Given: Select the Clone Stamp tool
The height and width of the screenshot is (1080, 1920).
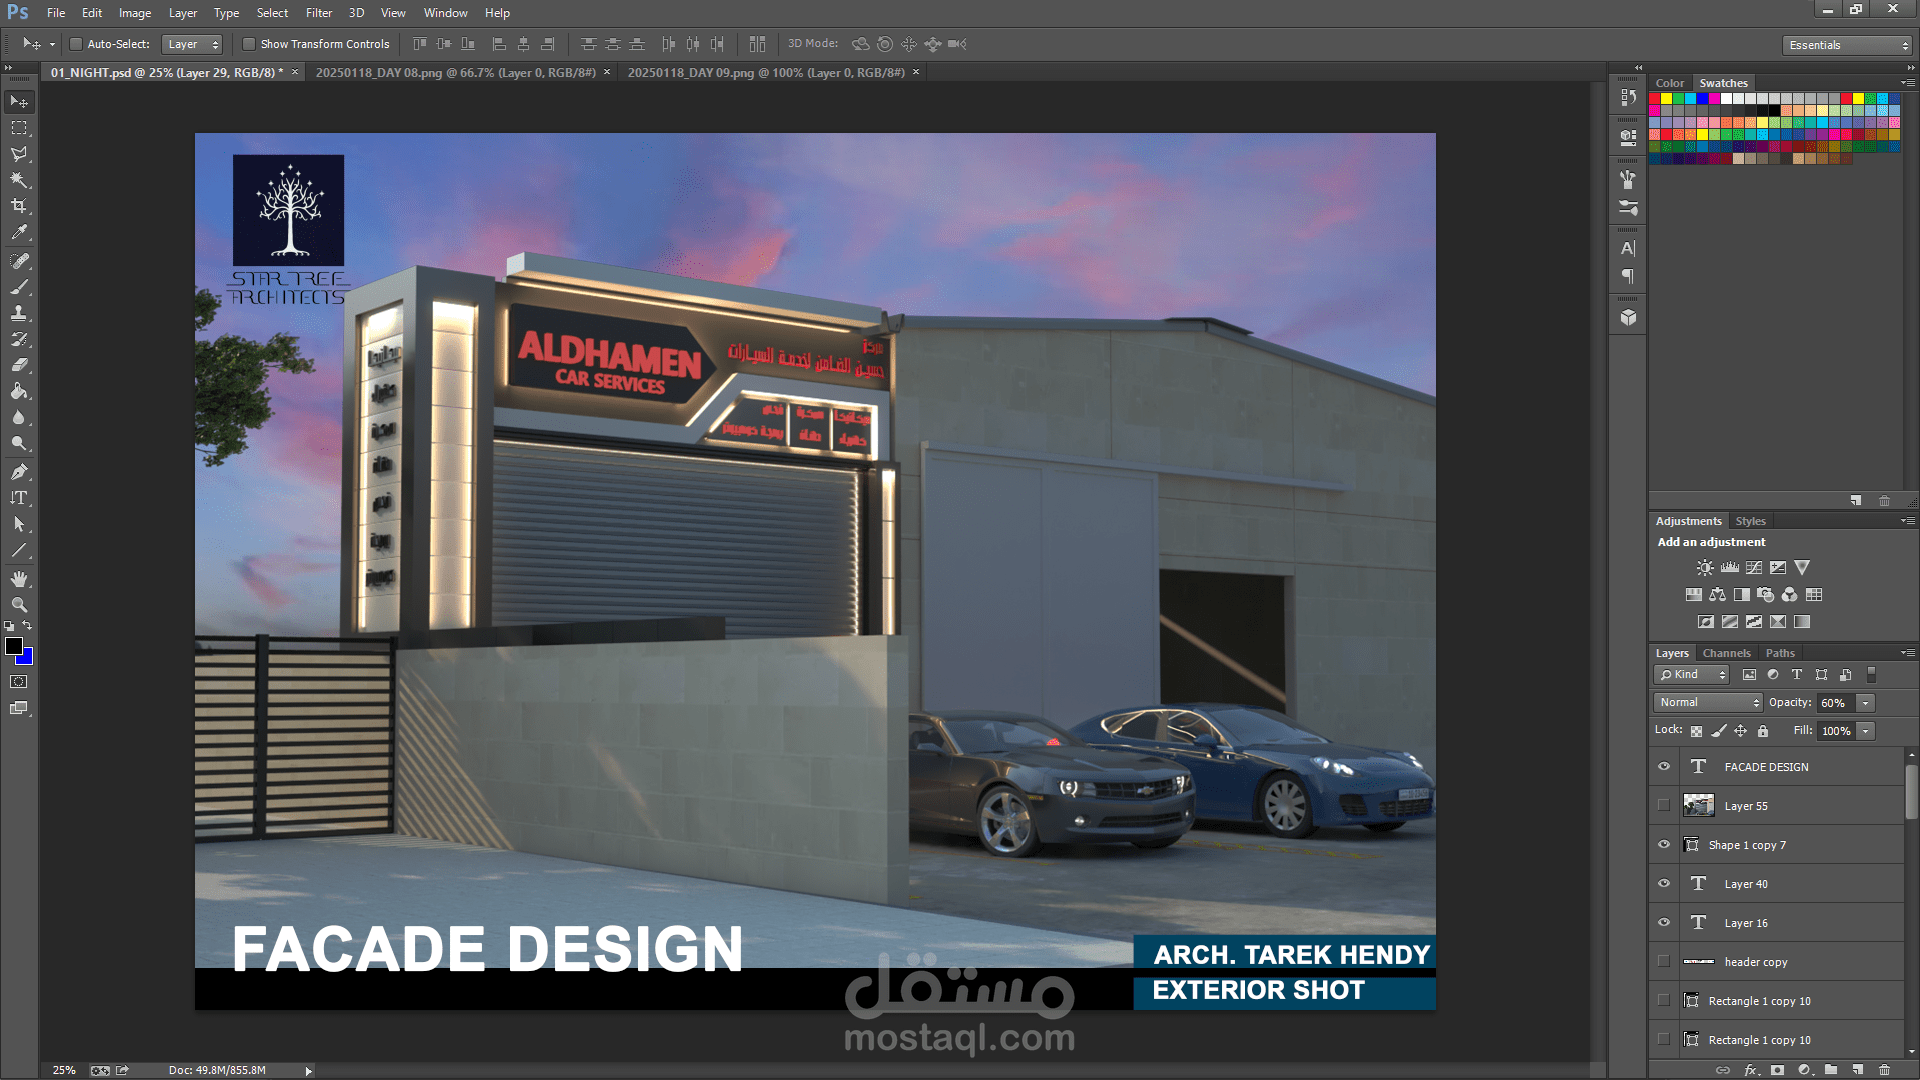Looking at the screenshot, I should [19, 313].
